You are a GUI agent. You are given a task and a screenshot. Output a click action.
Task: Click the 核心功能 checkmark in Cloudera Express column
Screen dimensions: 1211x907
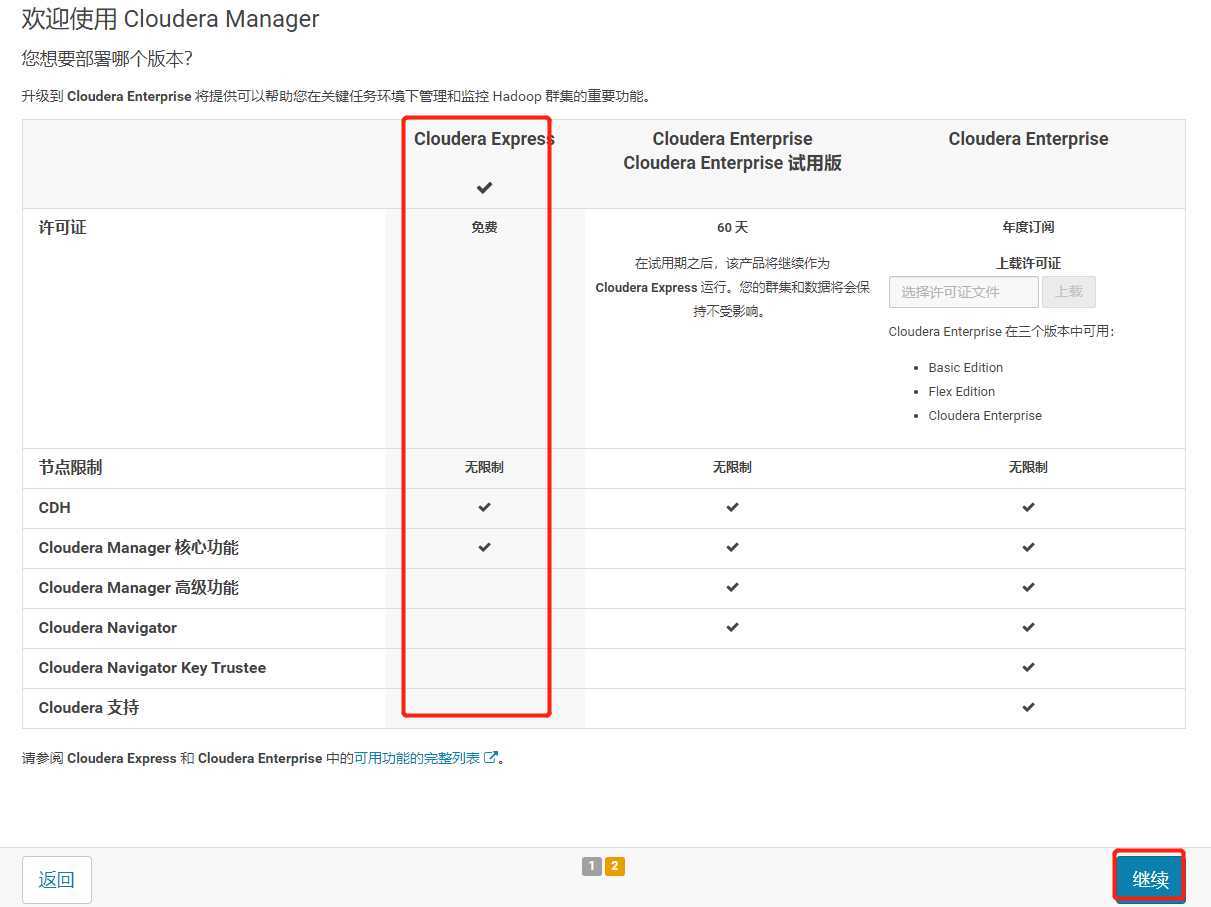point(484,547)
